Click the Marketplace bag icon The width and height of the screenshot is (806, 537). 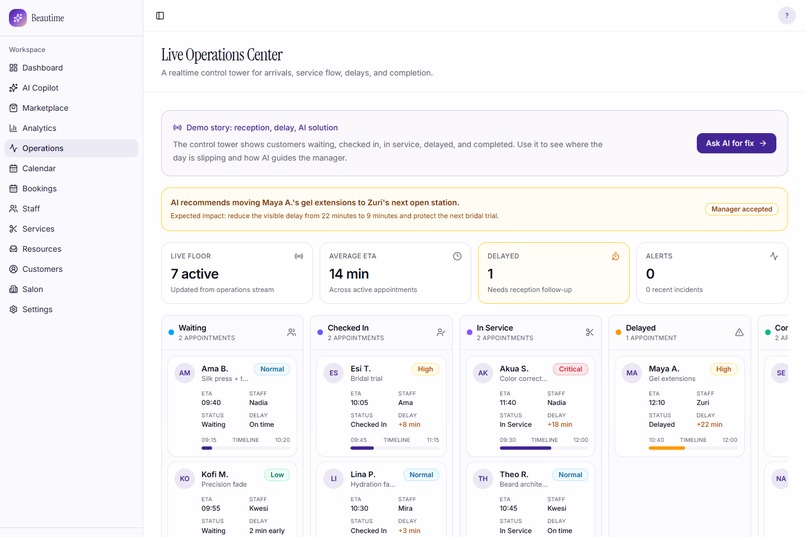click(13, 108)
